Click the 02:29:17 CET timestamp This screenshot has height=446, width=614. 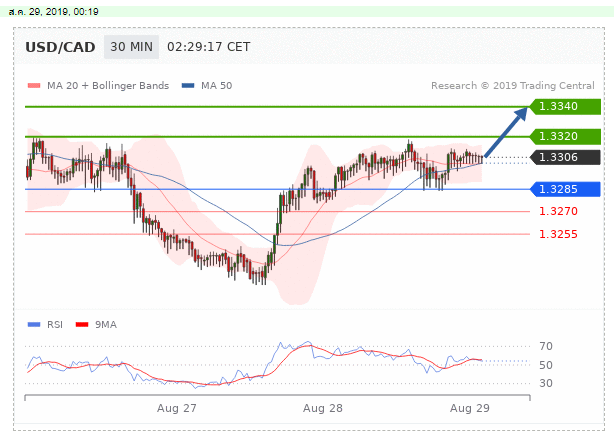click(x=208, y=47)
